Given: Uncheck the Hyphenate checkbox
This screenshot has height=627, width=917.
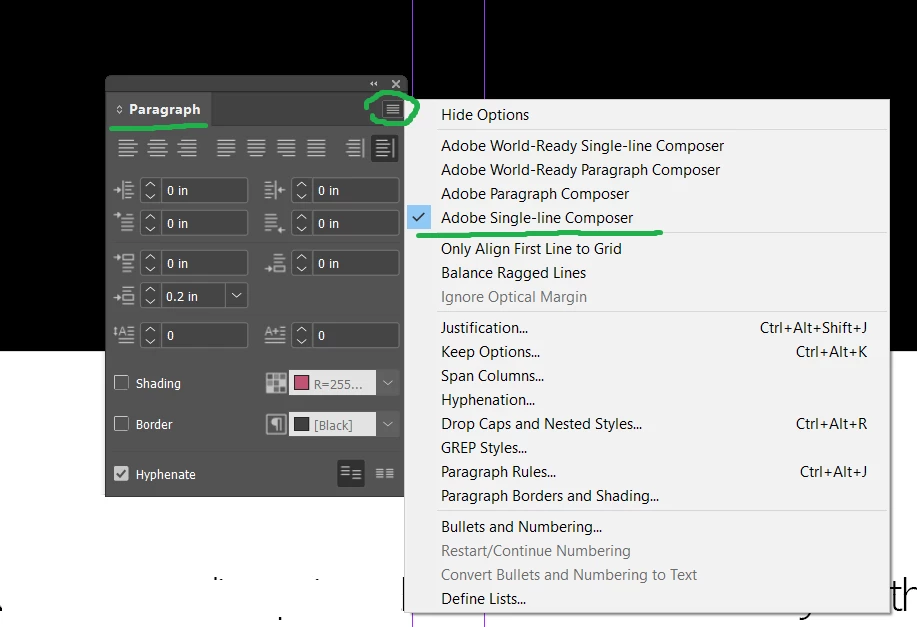Looking at the screenshot, I should coord(121,473).
